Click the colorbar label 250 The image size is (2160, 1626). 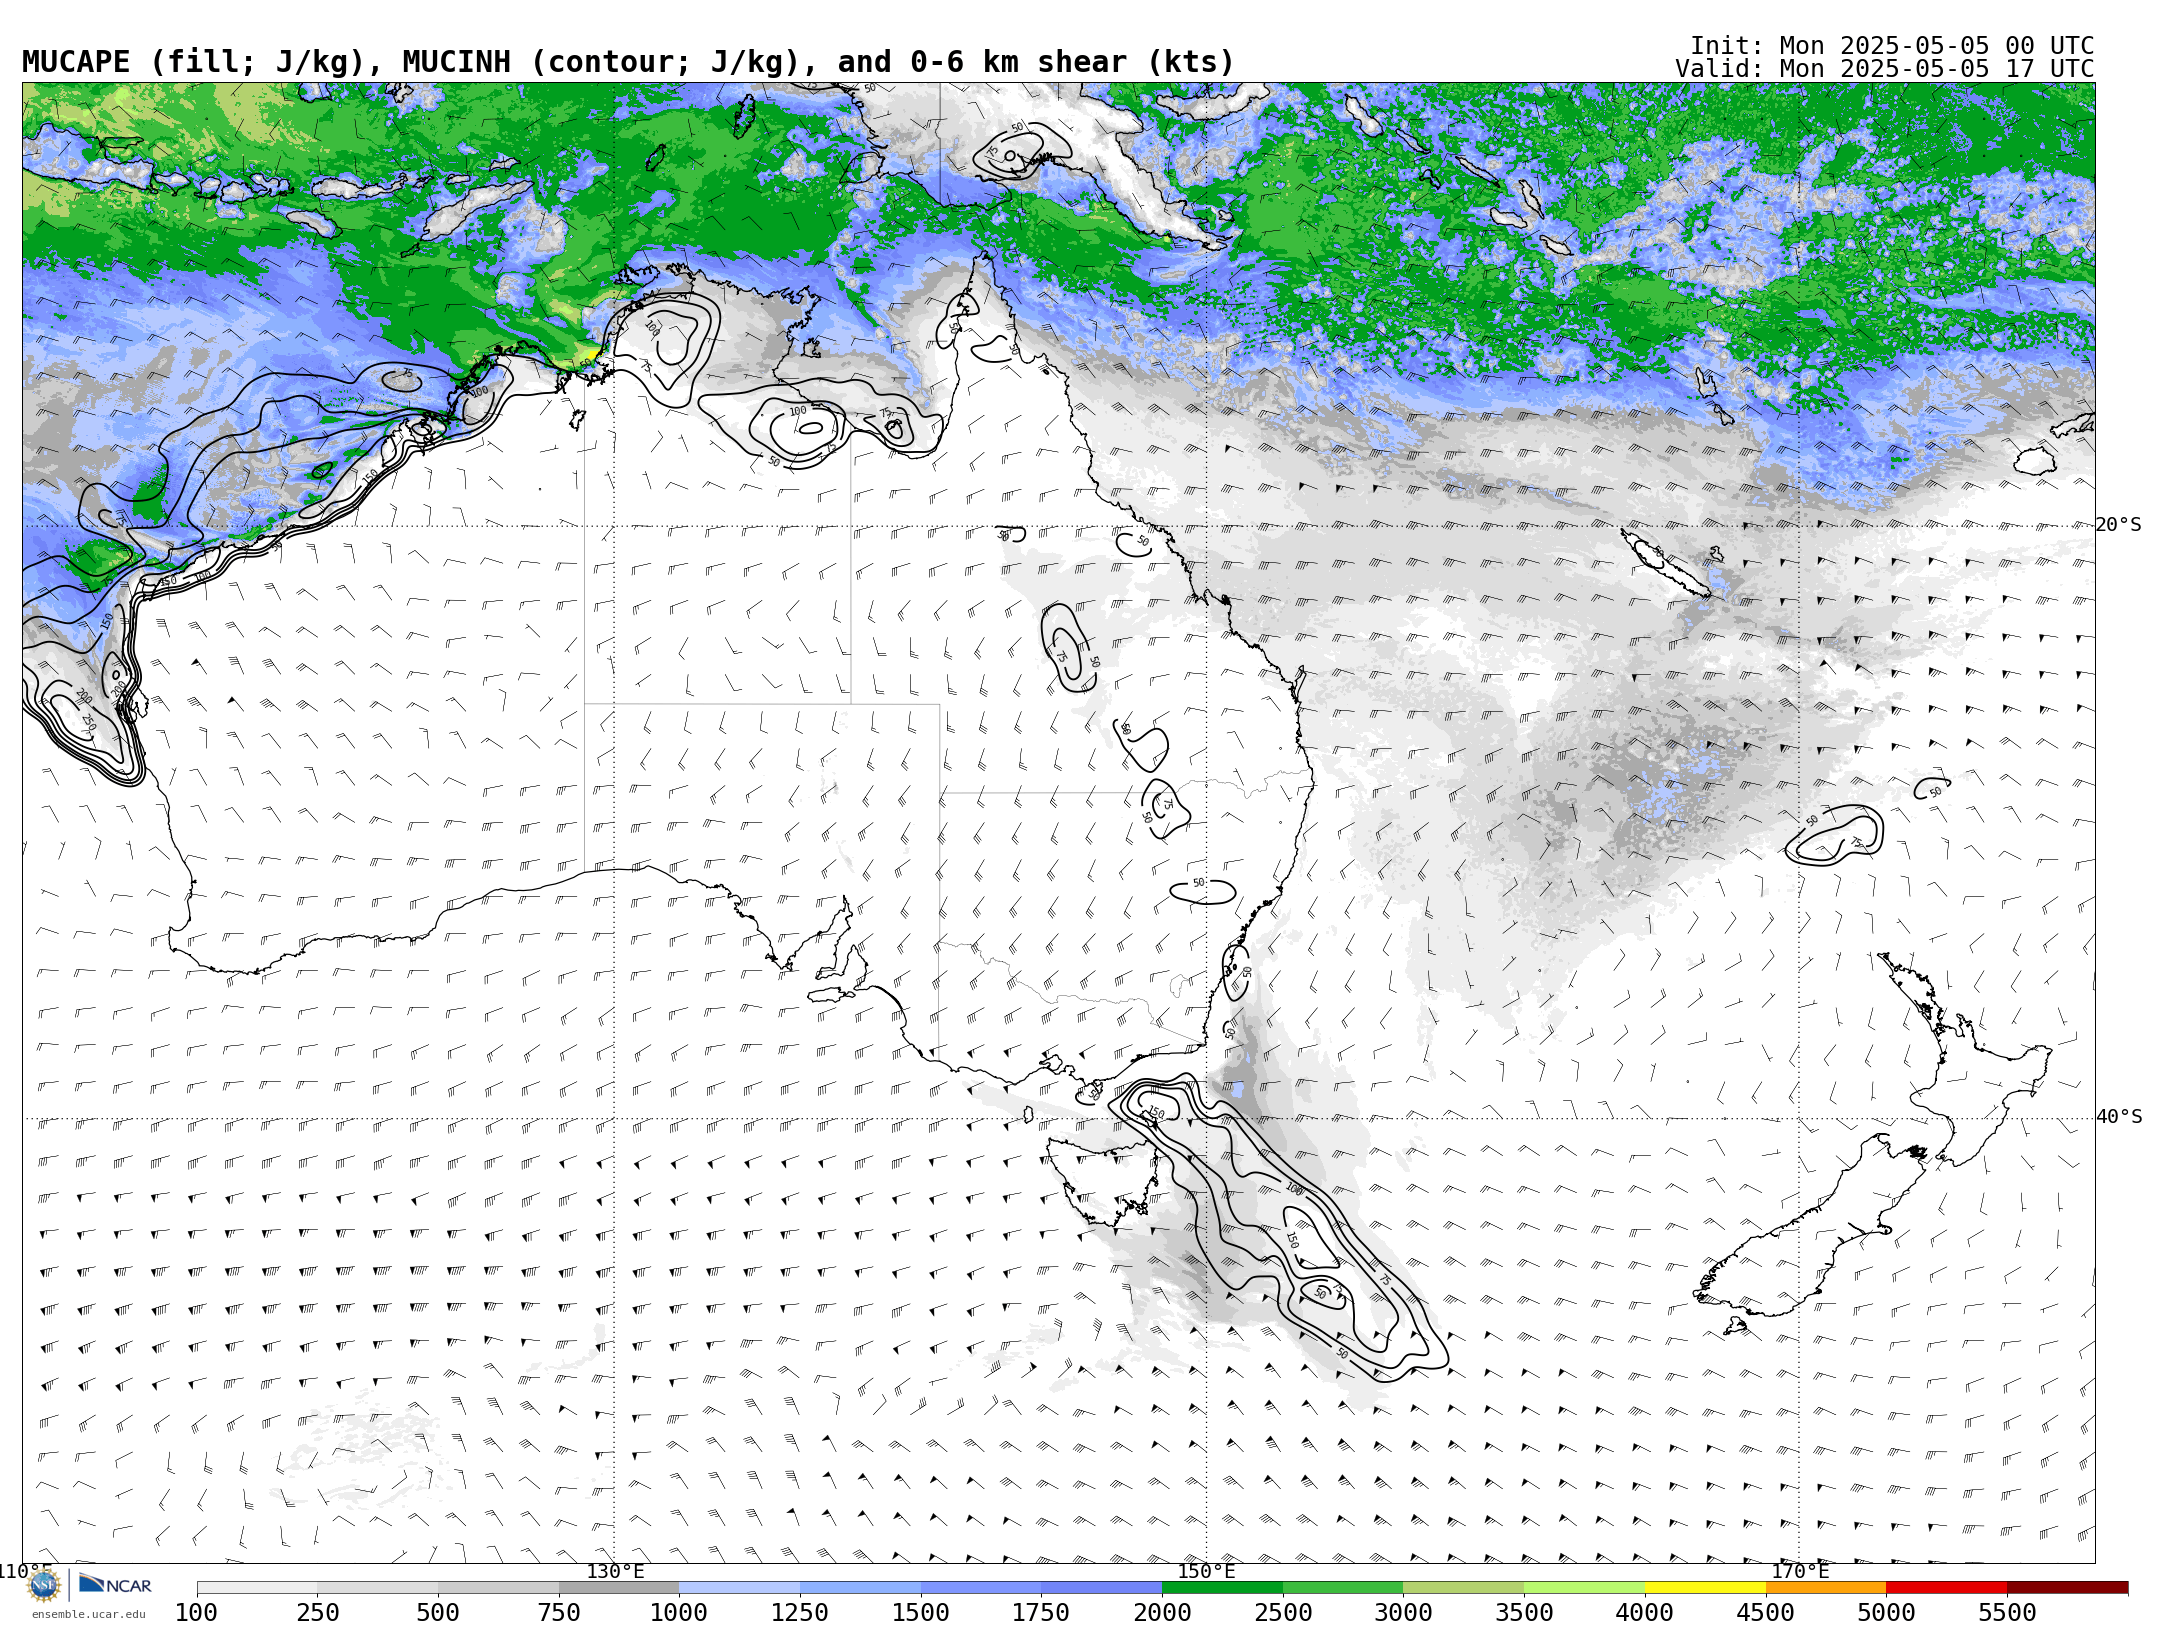[x=317, y=1613]
